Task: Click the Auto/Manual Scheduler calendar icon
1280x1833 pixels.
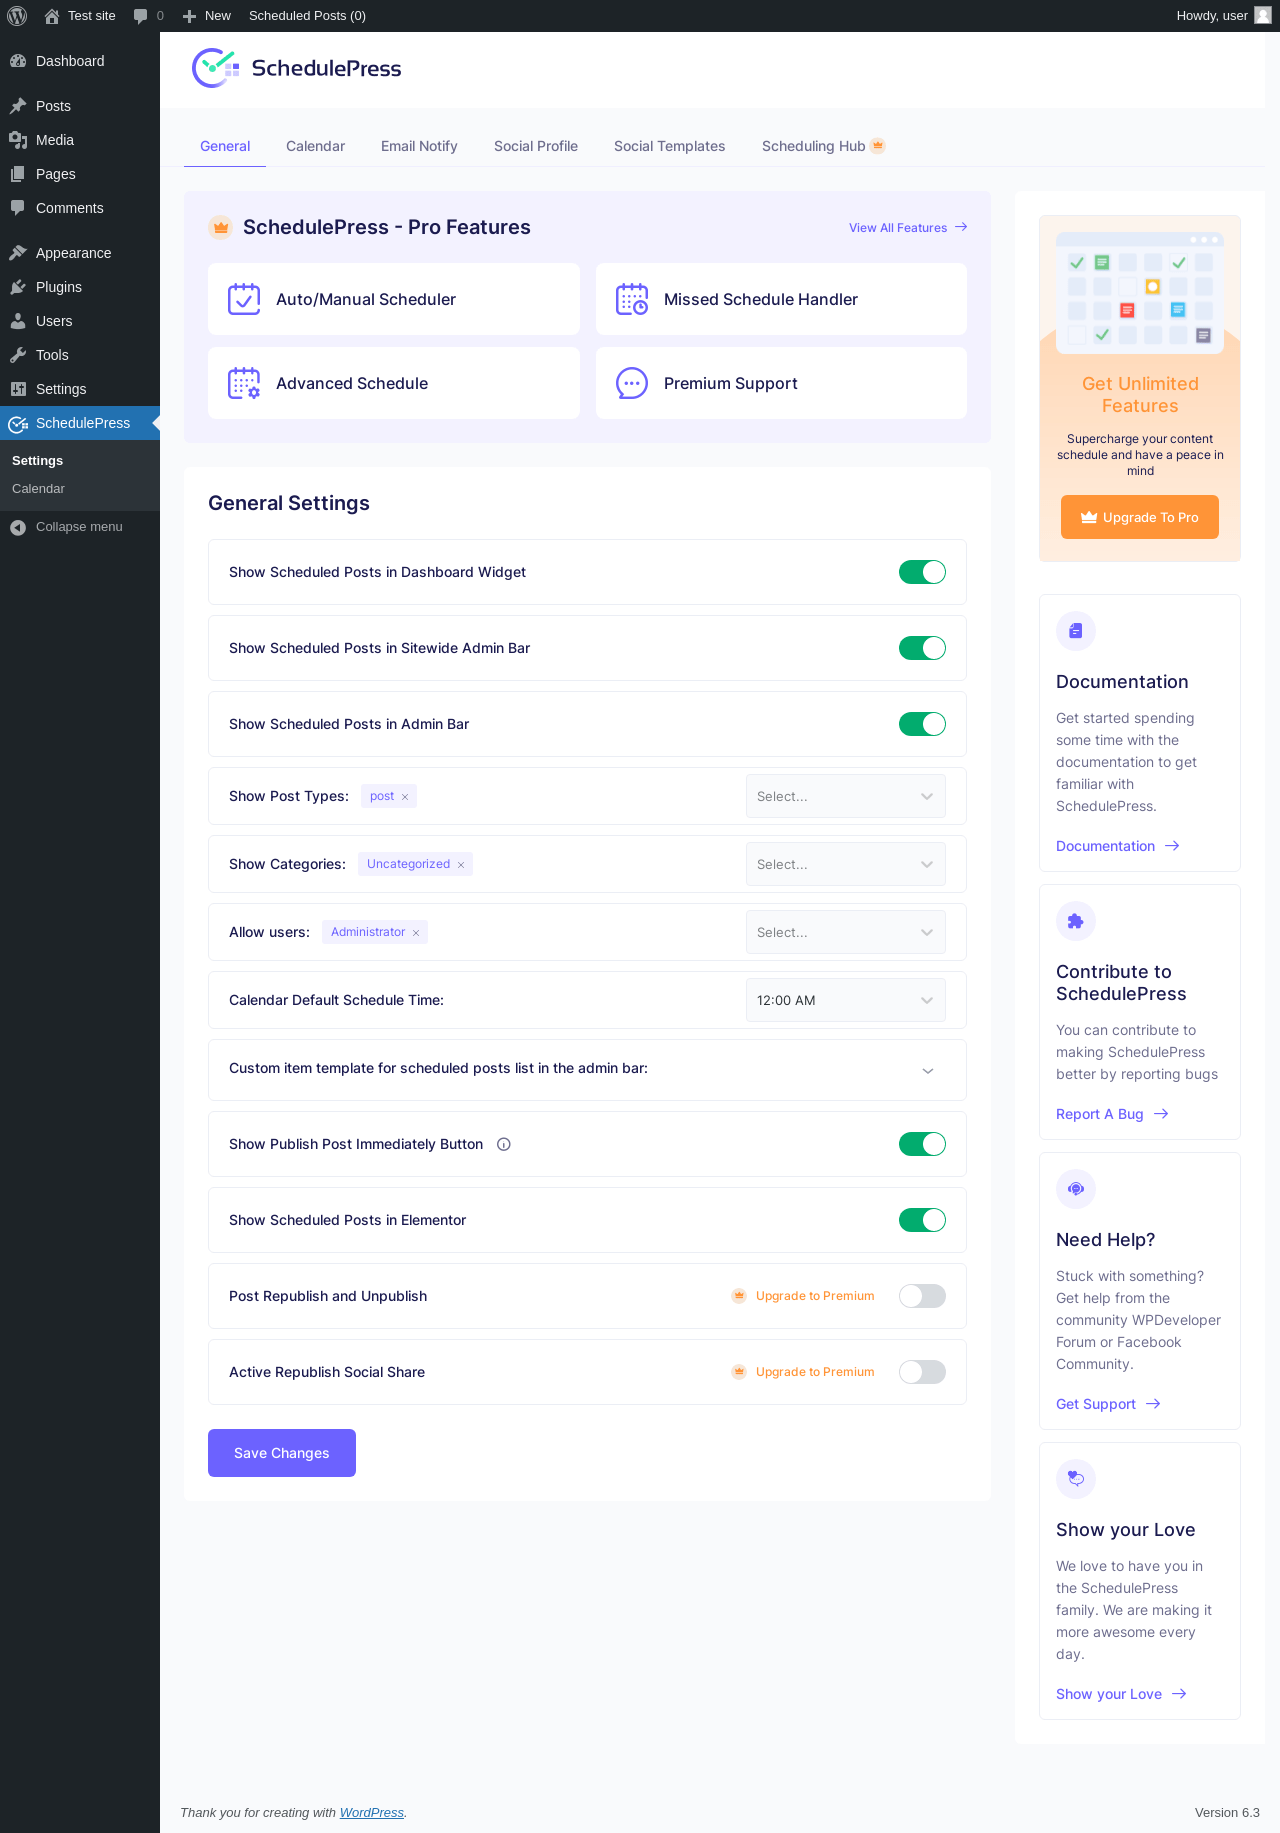Action: [244, 299]
